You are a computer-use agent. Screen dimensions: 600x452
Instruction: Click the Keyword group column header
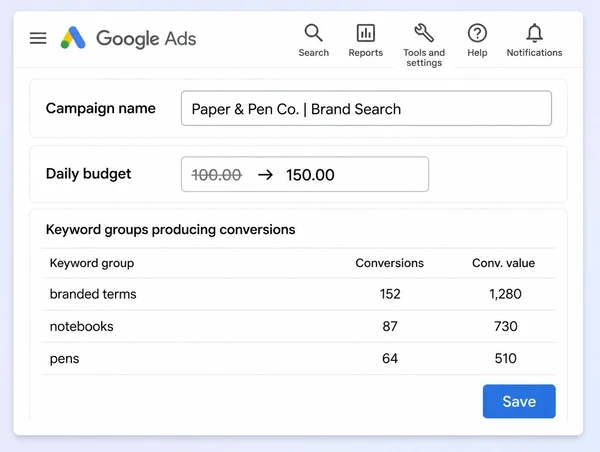(x=92, y=263)
